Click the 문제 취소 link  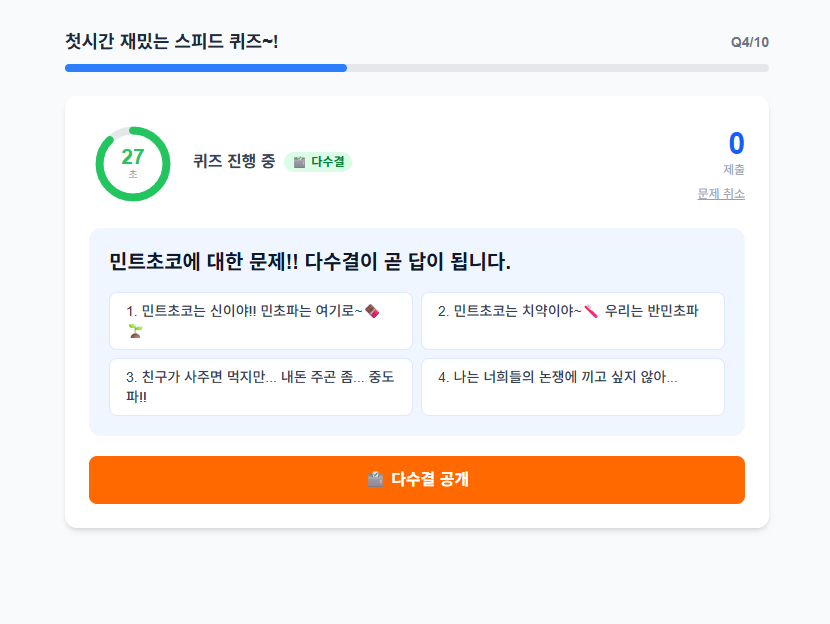[721, 194]
